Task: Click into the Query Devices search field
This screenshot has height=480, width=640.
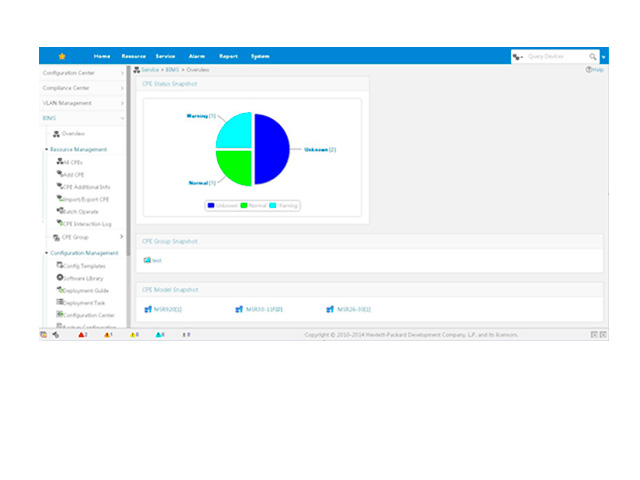Action: pyautogui.click(x=556, y=57)
